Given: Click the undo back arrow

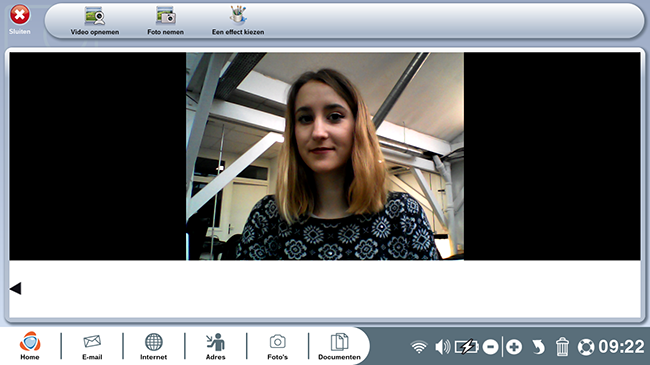Looking at the screenshot, I should [538, 347].
